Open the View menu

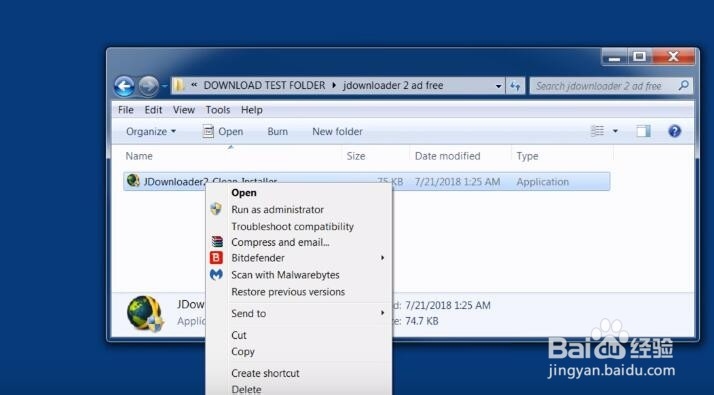[184, 110]
